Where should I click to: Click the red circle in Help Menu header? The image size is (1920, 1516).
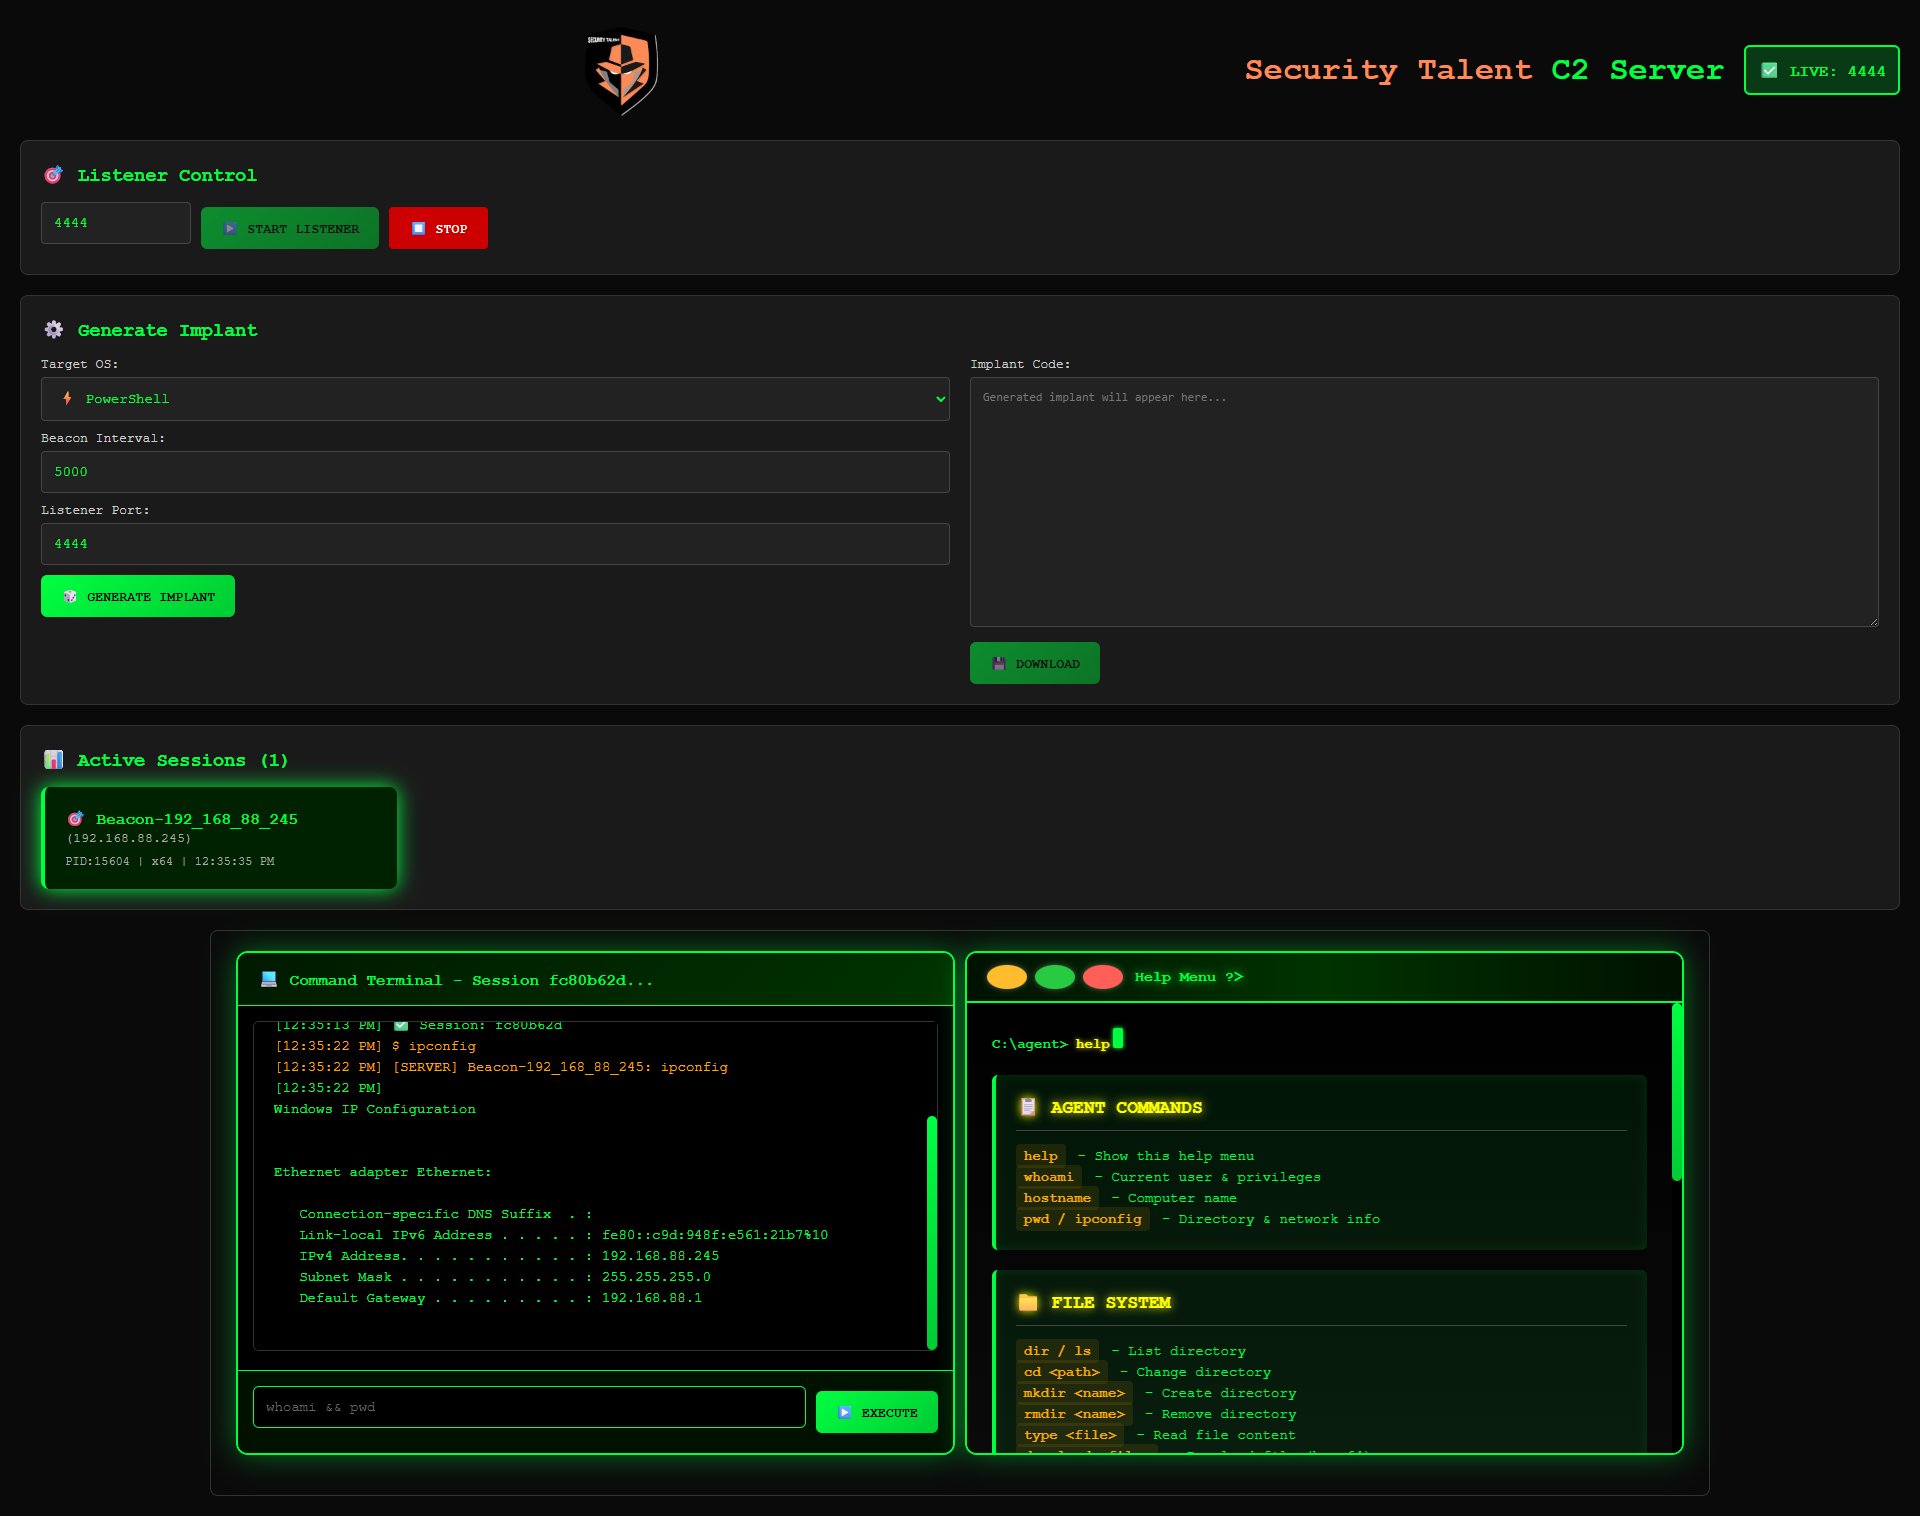pos(1102,977)
